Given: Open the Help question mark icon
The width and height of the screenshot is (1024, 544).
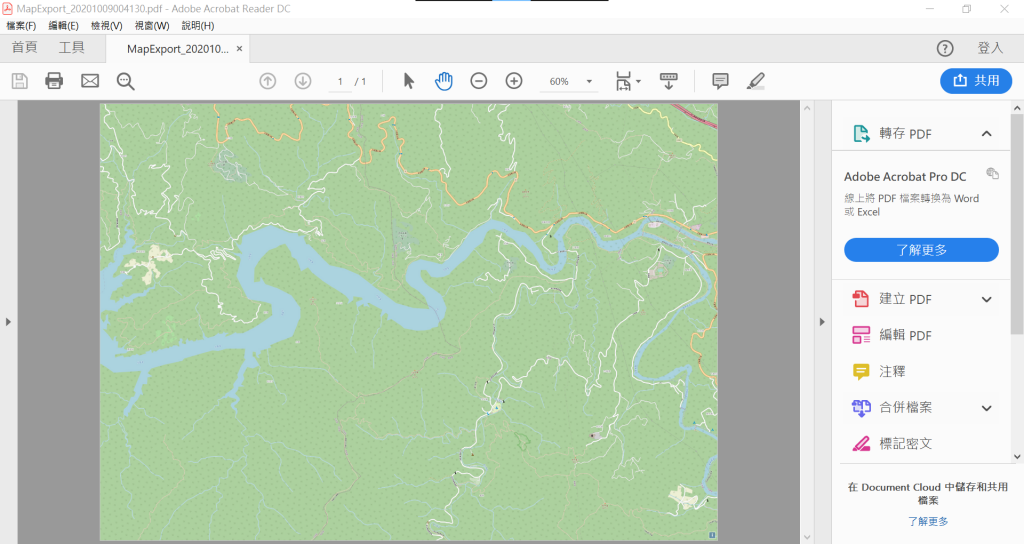Looking at the screenshot, I should (945, 48).
